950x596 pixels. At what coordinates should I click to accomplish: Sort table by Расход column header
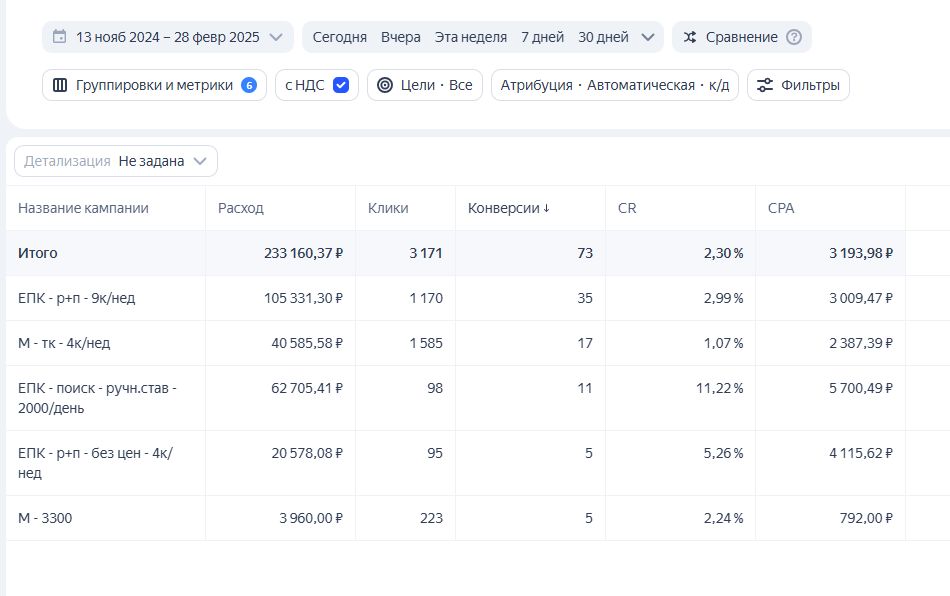click(241, 208)
